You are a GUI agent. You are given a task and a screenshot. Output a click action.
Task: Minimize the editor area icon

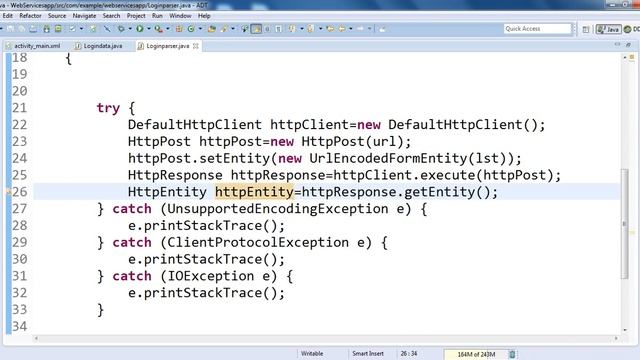(618, 44)
